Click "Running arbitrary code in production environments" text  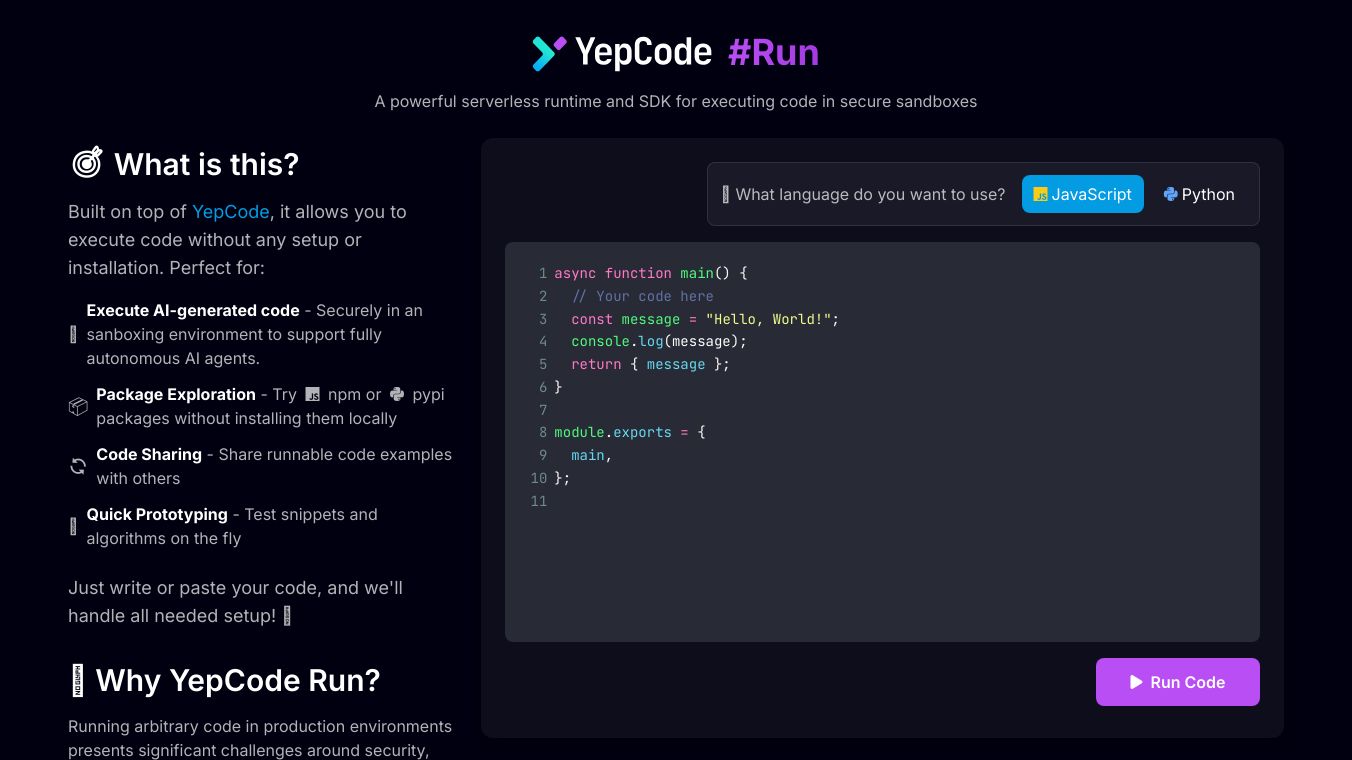point(260,726)
